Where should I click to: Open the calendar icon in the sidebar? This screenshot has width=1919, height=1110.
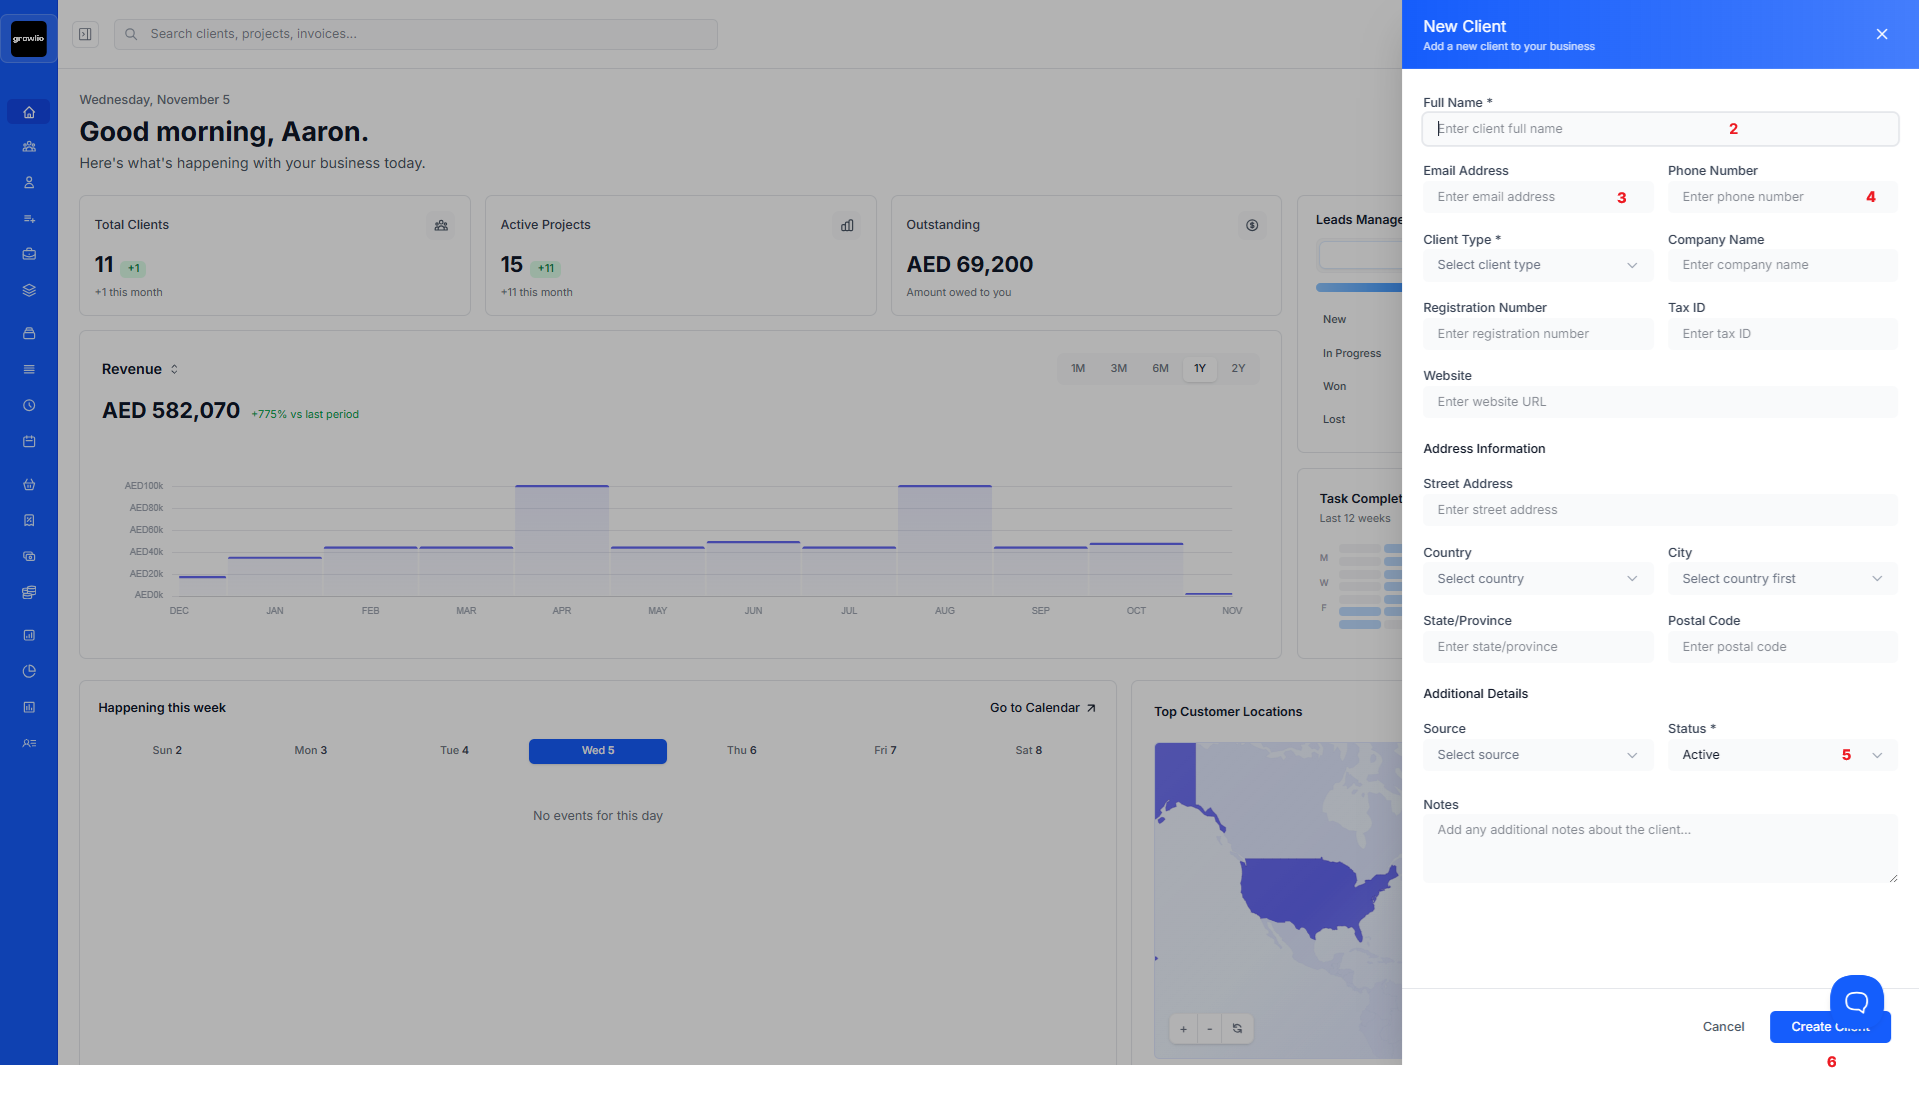29,441
